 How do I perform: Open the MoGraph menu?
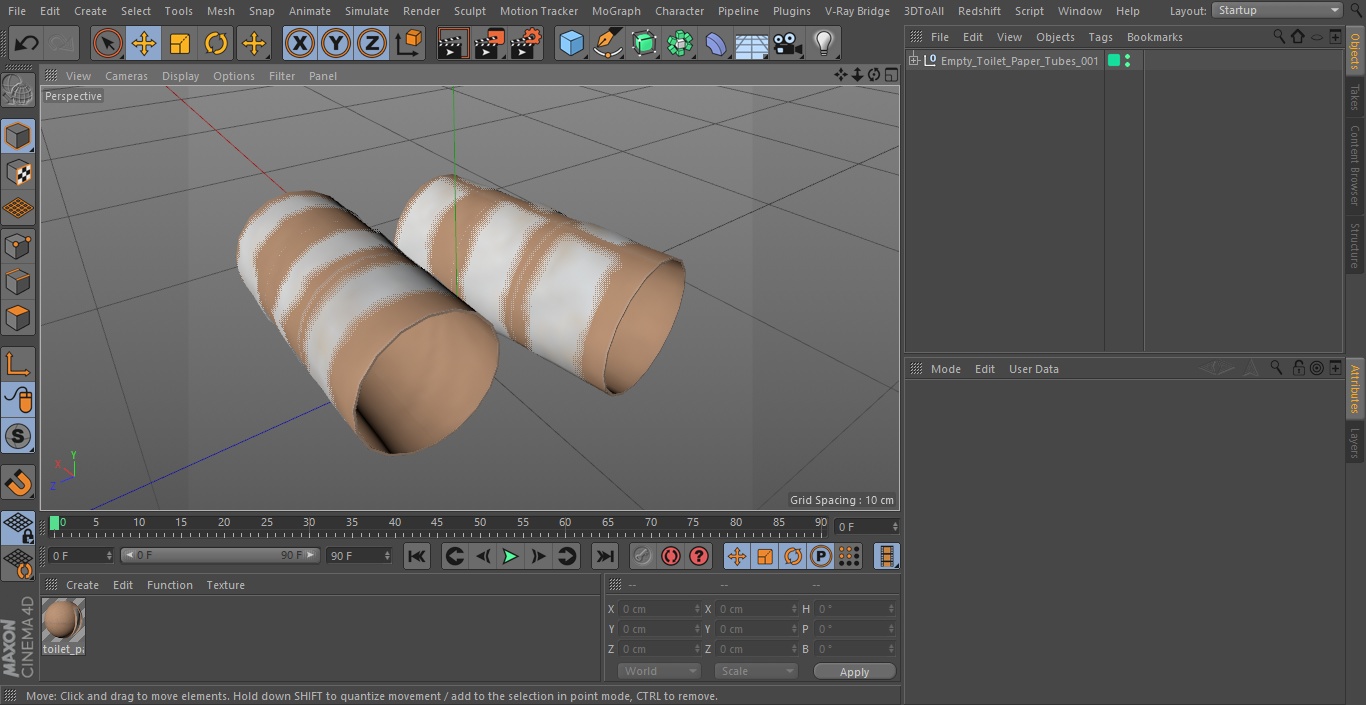click(616, 11)
